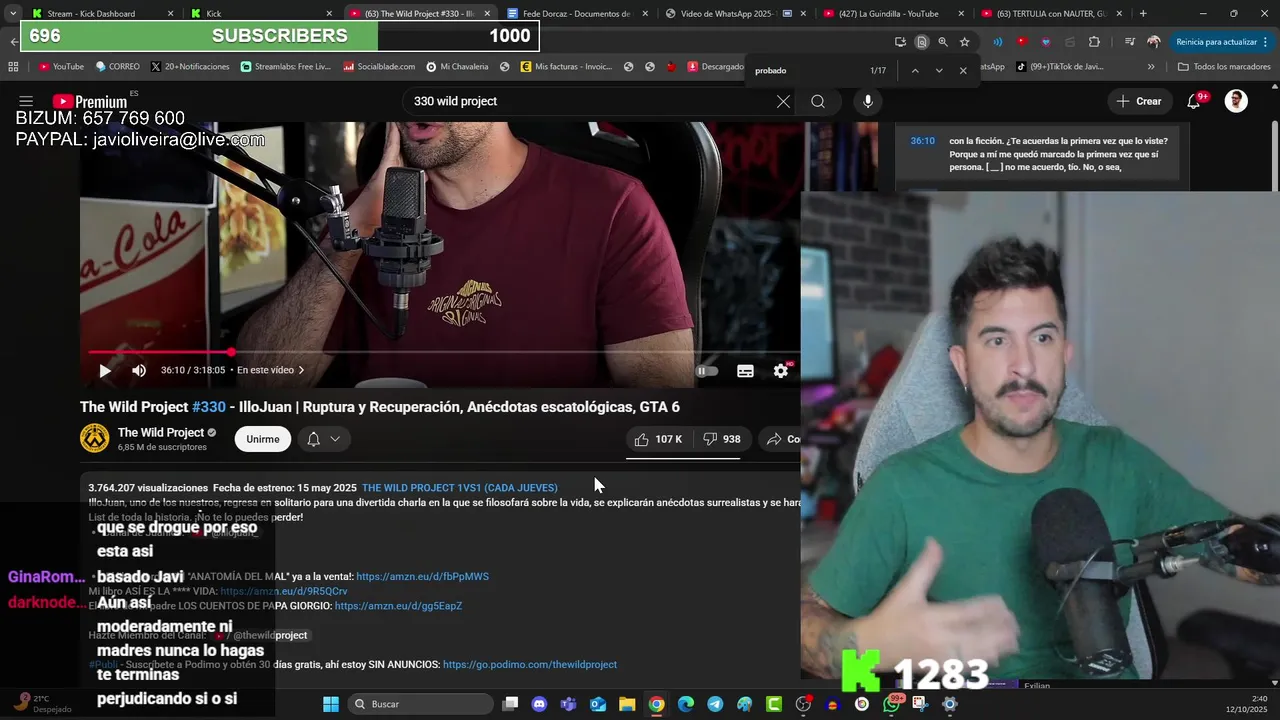1280x720 pixels.
Task: Switch to TERTULIA con NAUTER tab
Action: coord(1053,14)
